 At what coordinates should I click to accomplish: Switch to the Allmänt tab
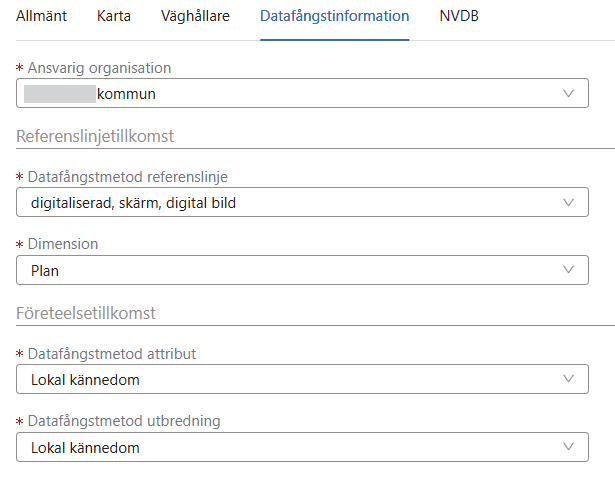(x=44, y=16)
